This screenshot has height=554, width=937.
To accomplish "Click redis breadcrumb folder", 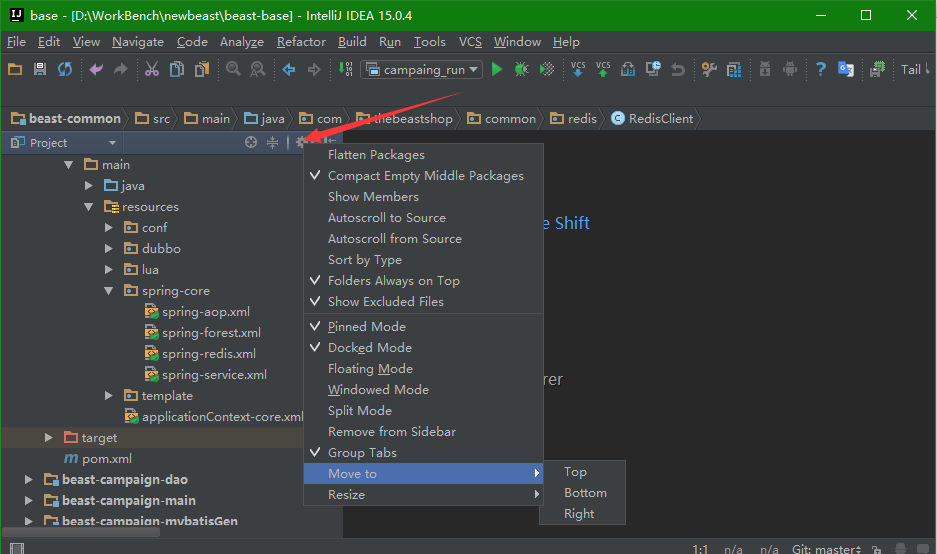I will pyautogui.click(x=574, y=119).
